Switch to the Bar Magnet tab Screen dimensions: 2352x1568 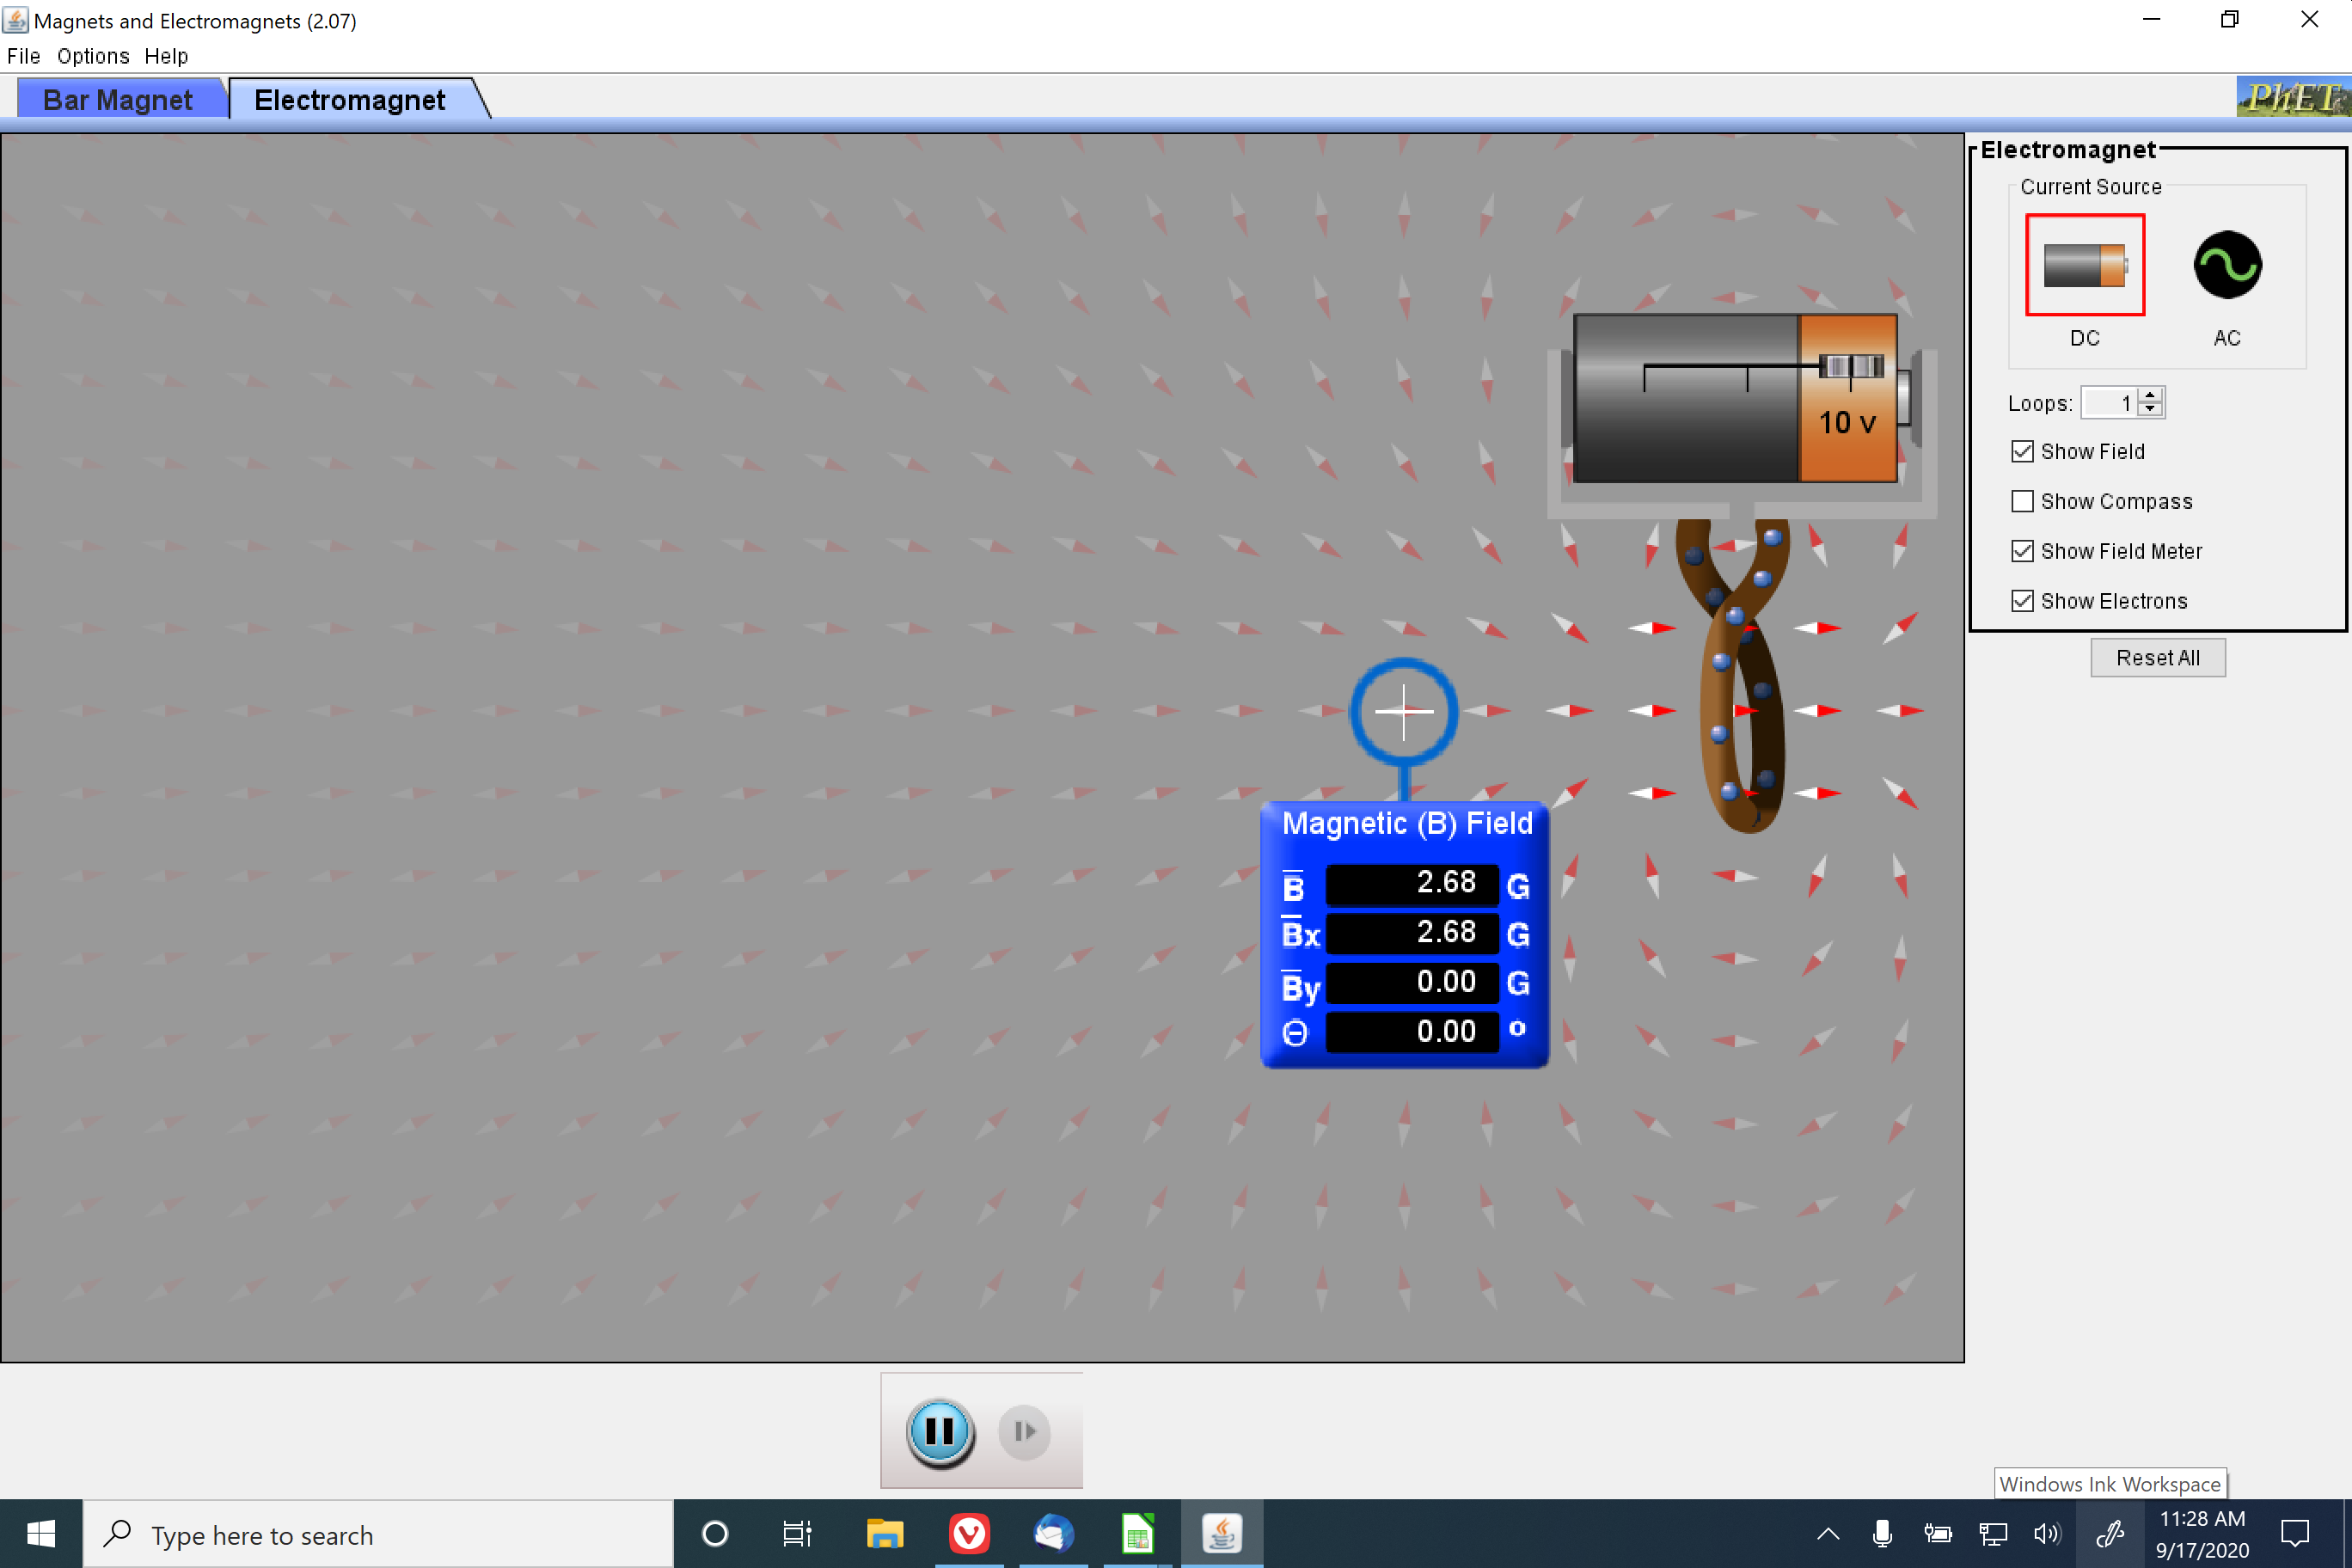[118, 99]
